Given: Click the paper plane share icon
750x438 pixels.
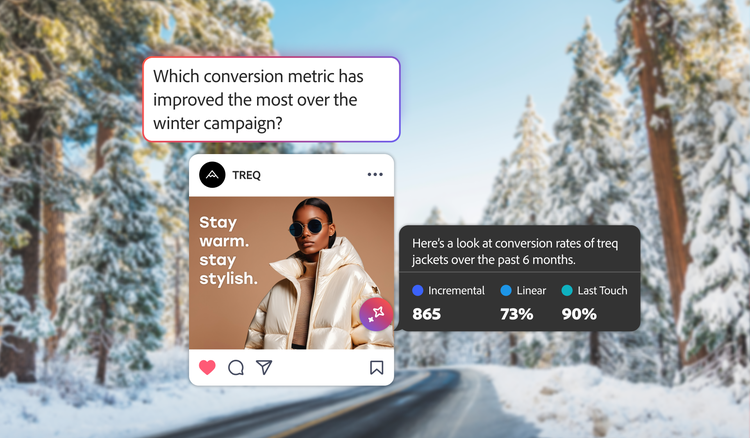Looking at the screenshot, I should click(264, 367).
